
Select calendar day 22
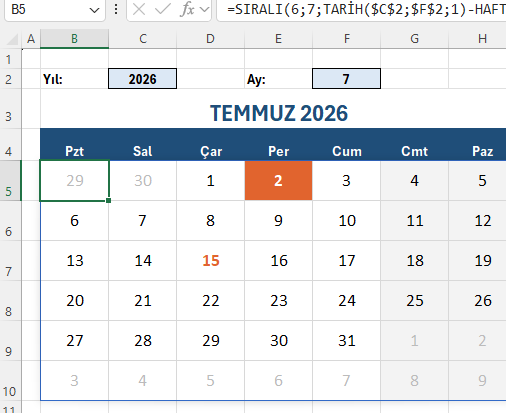[x=210, y=301]
